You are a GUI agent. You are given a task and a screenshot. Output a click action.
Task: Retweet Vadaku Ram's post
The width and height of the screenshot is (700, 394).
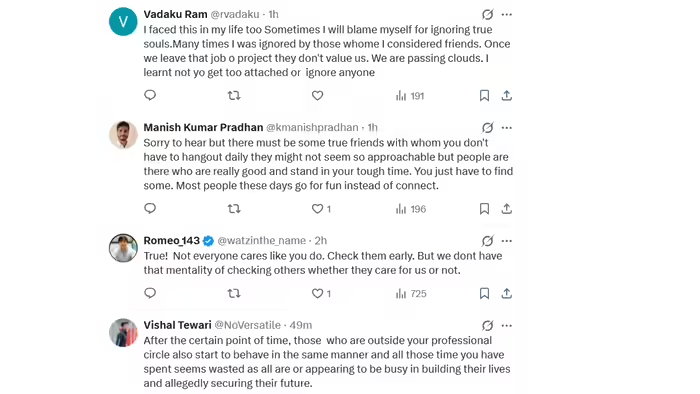point(234,95)
